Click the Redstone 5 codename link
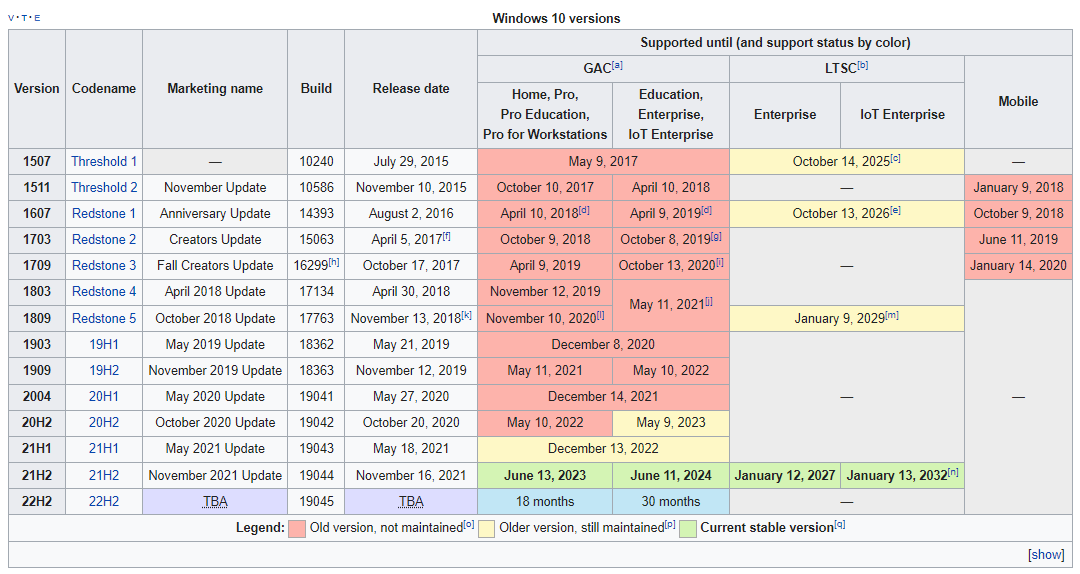This screenshot has width=1080, height=574. [x=104, y=318]
